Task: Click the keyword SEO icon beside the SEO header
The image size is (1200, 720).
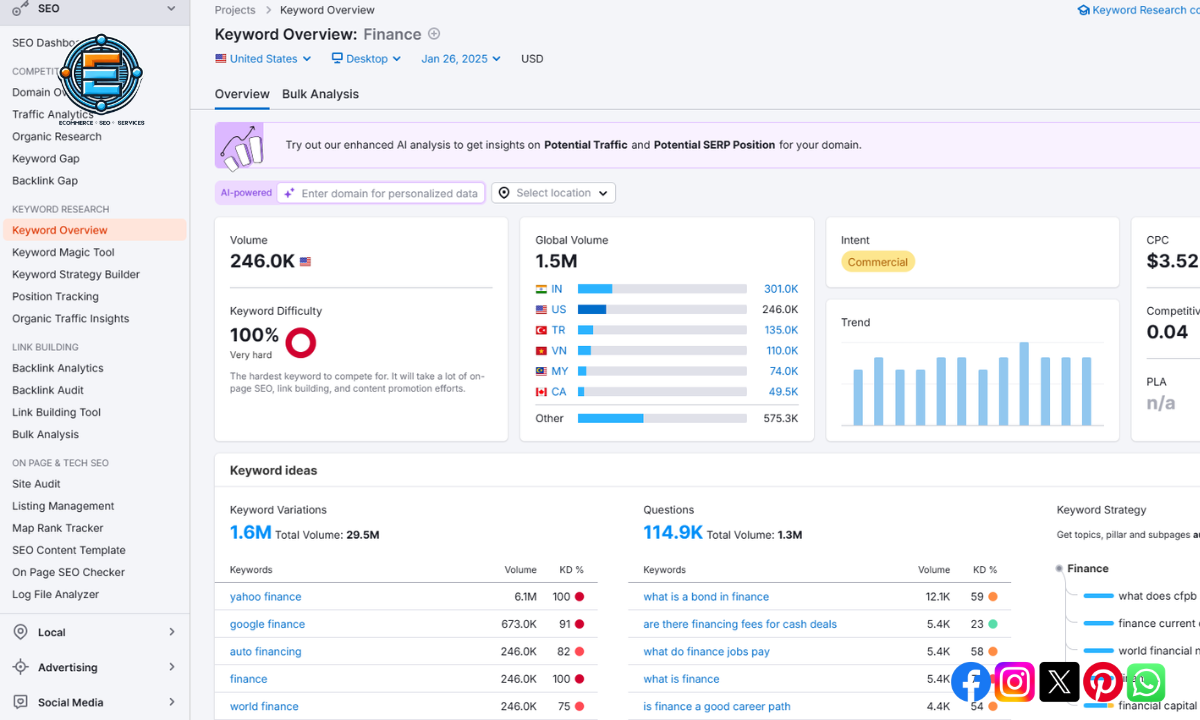Action: [17, 9]
